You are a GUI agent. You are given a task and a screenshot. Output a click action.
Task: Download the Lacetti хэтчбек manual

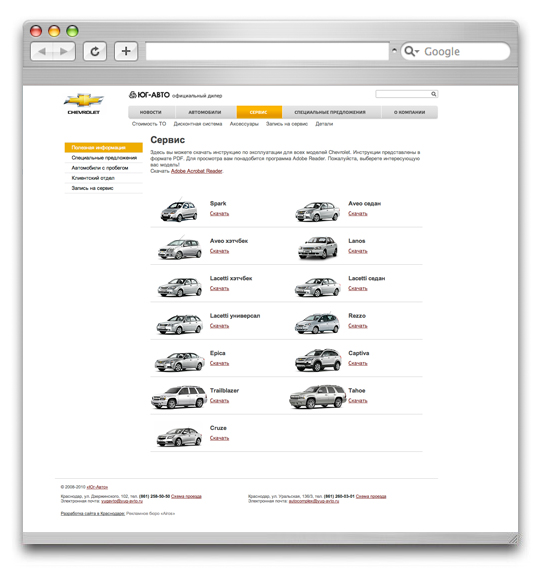pyautogui.click(x=219, y=289)
